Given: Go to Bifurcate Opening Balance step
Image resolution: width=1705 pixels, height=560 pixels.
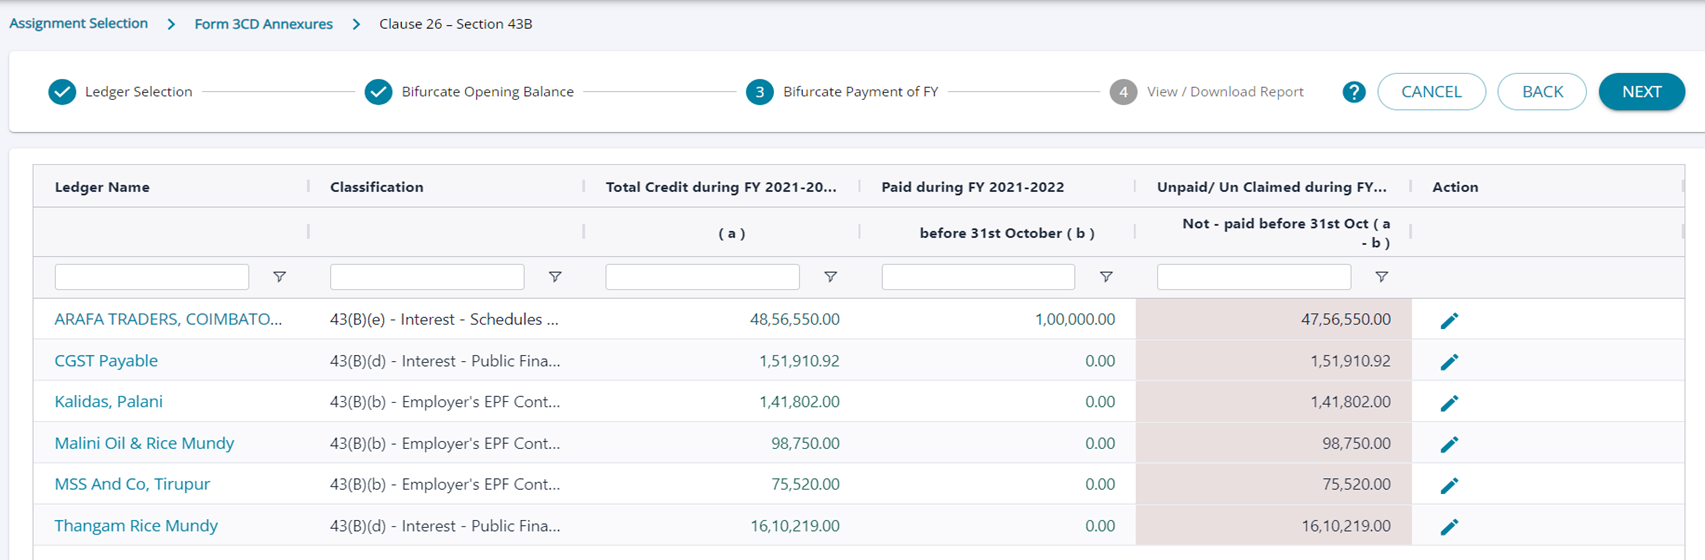Looking at the screenshot, I should click(469, 92).
